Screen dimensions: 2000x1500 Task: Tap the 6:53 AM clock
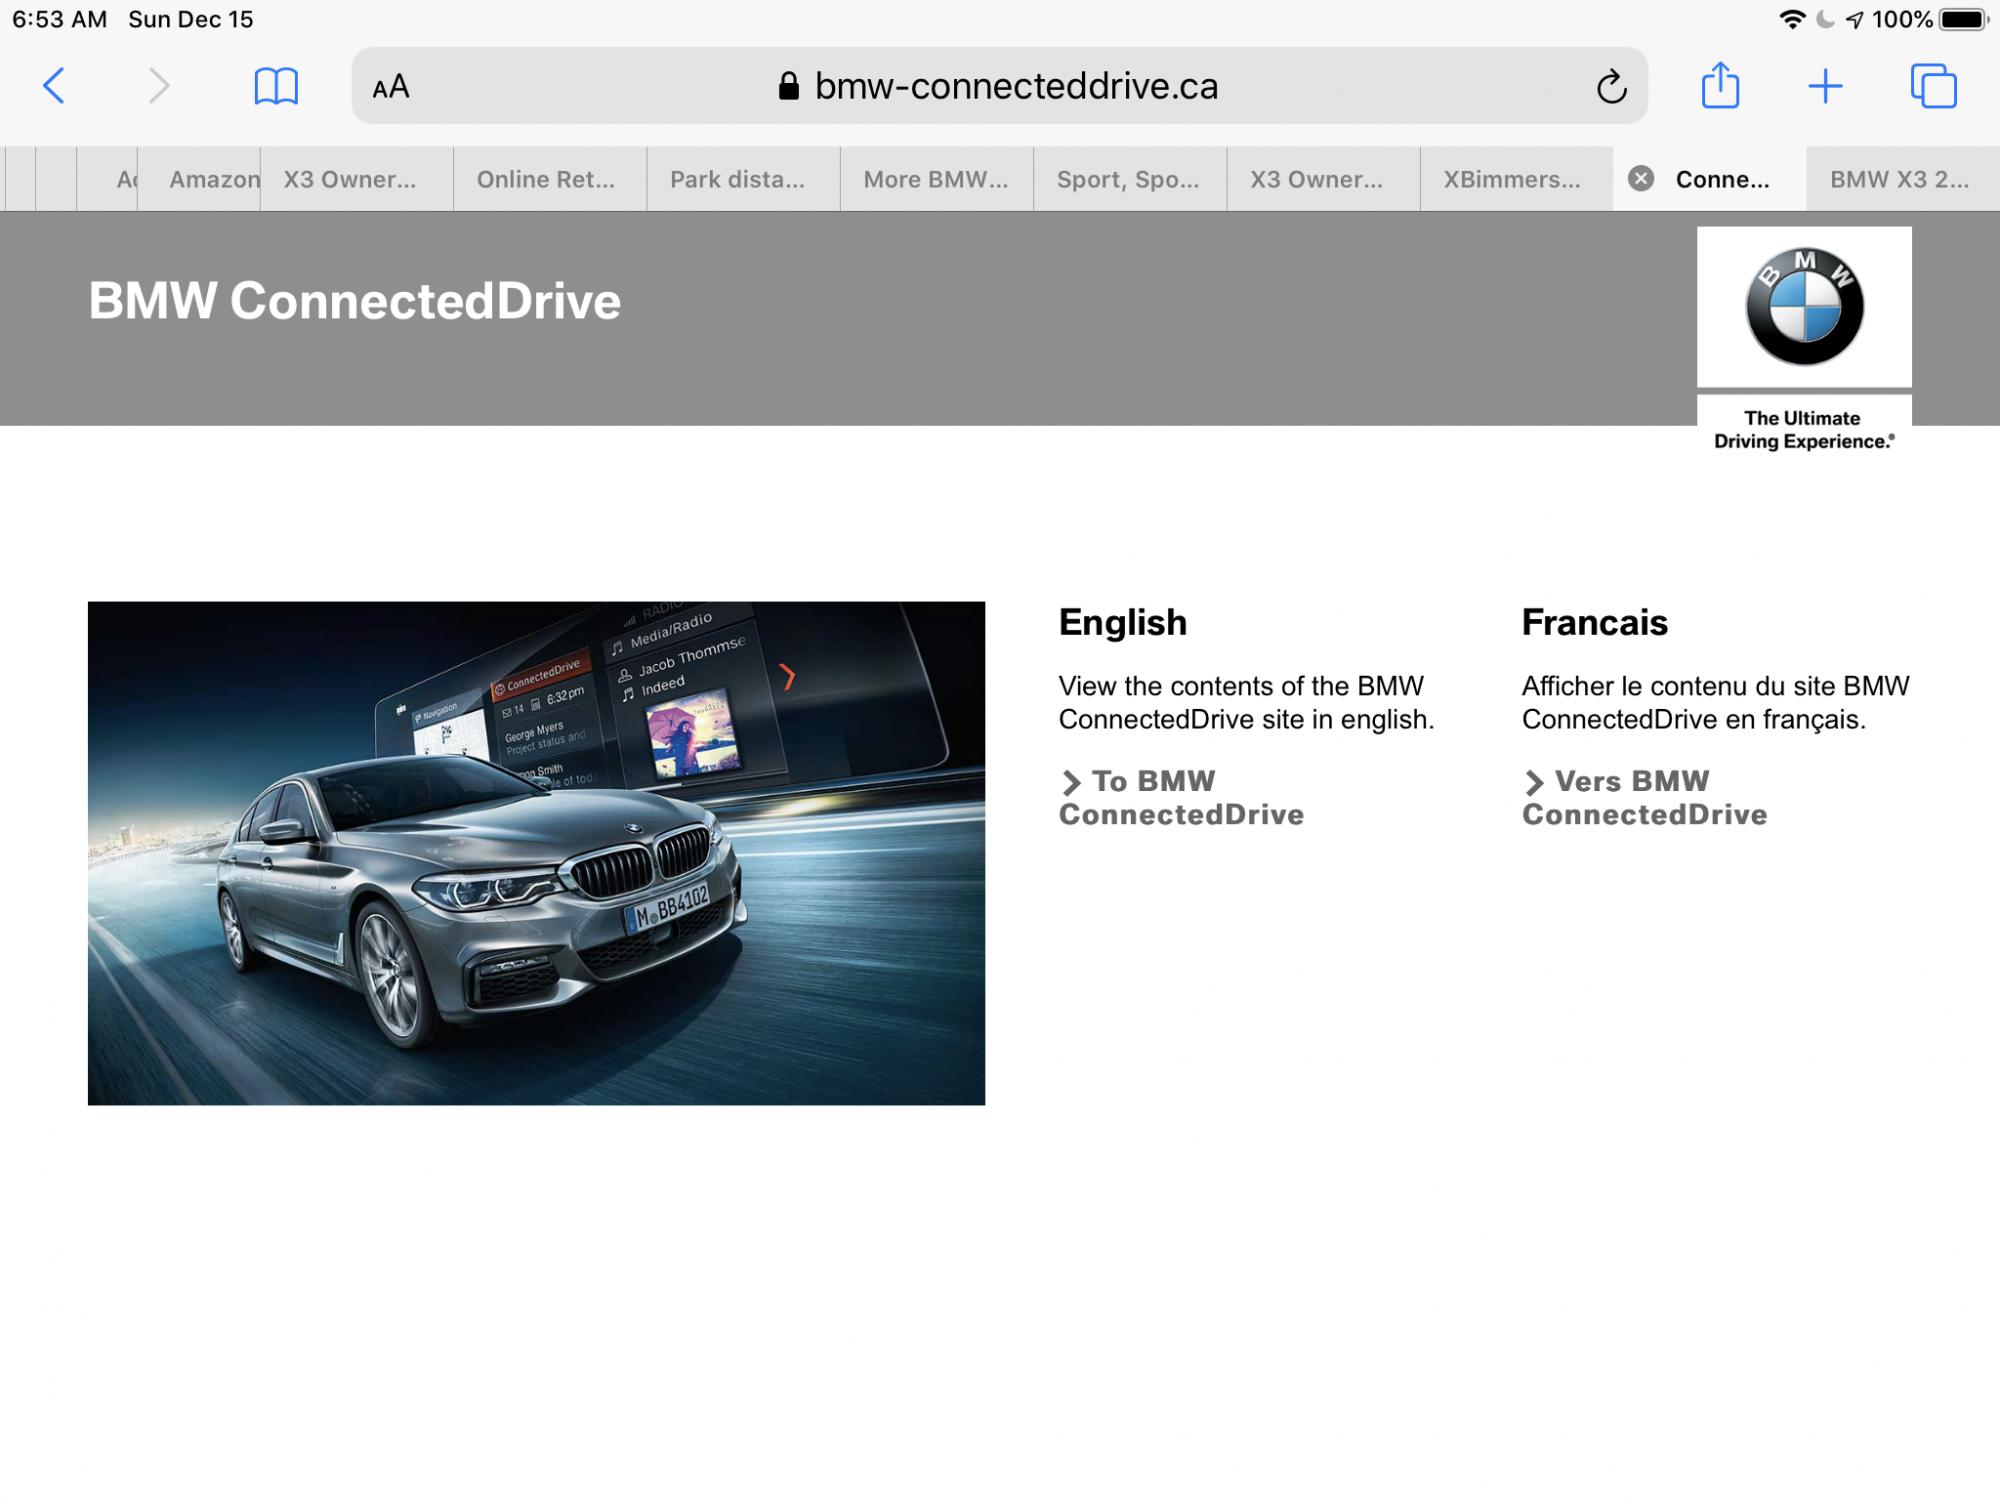tap(60, 20)
